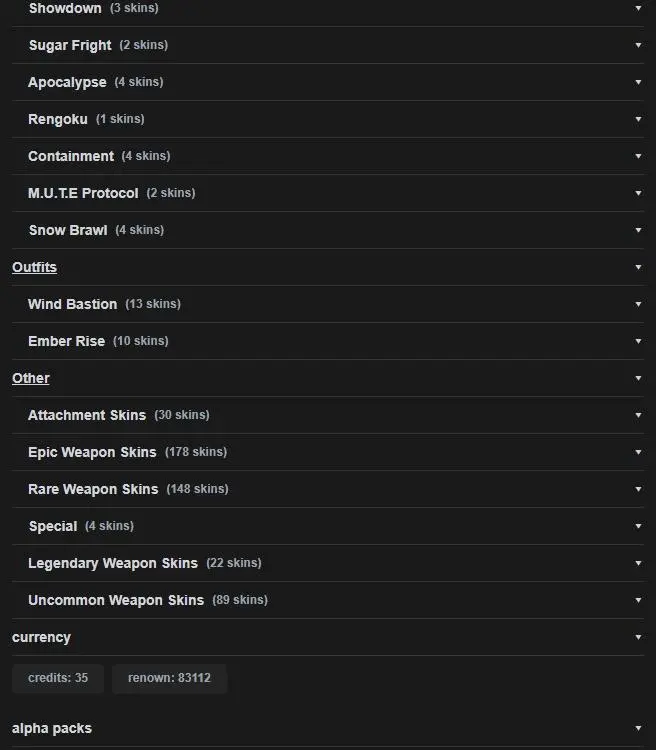Screen dimensions: 656x750
Task: Expand Sugar Fright skins list
Action: tap(328, 45)
